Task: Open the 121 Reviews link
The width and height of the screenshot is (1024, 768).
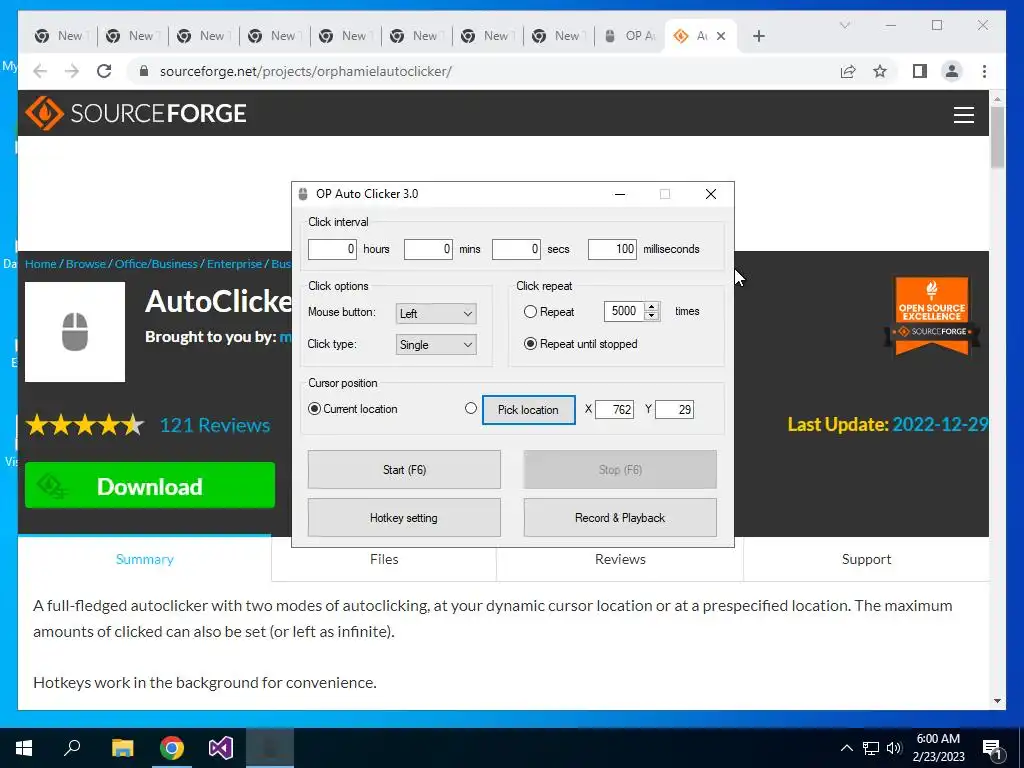Action: pyautogui.click(x=215, y=425)
